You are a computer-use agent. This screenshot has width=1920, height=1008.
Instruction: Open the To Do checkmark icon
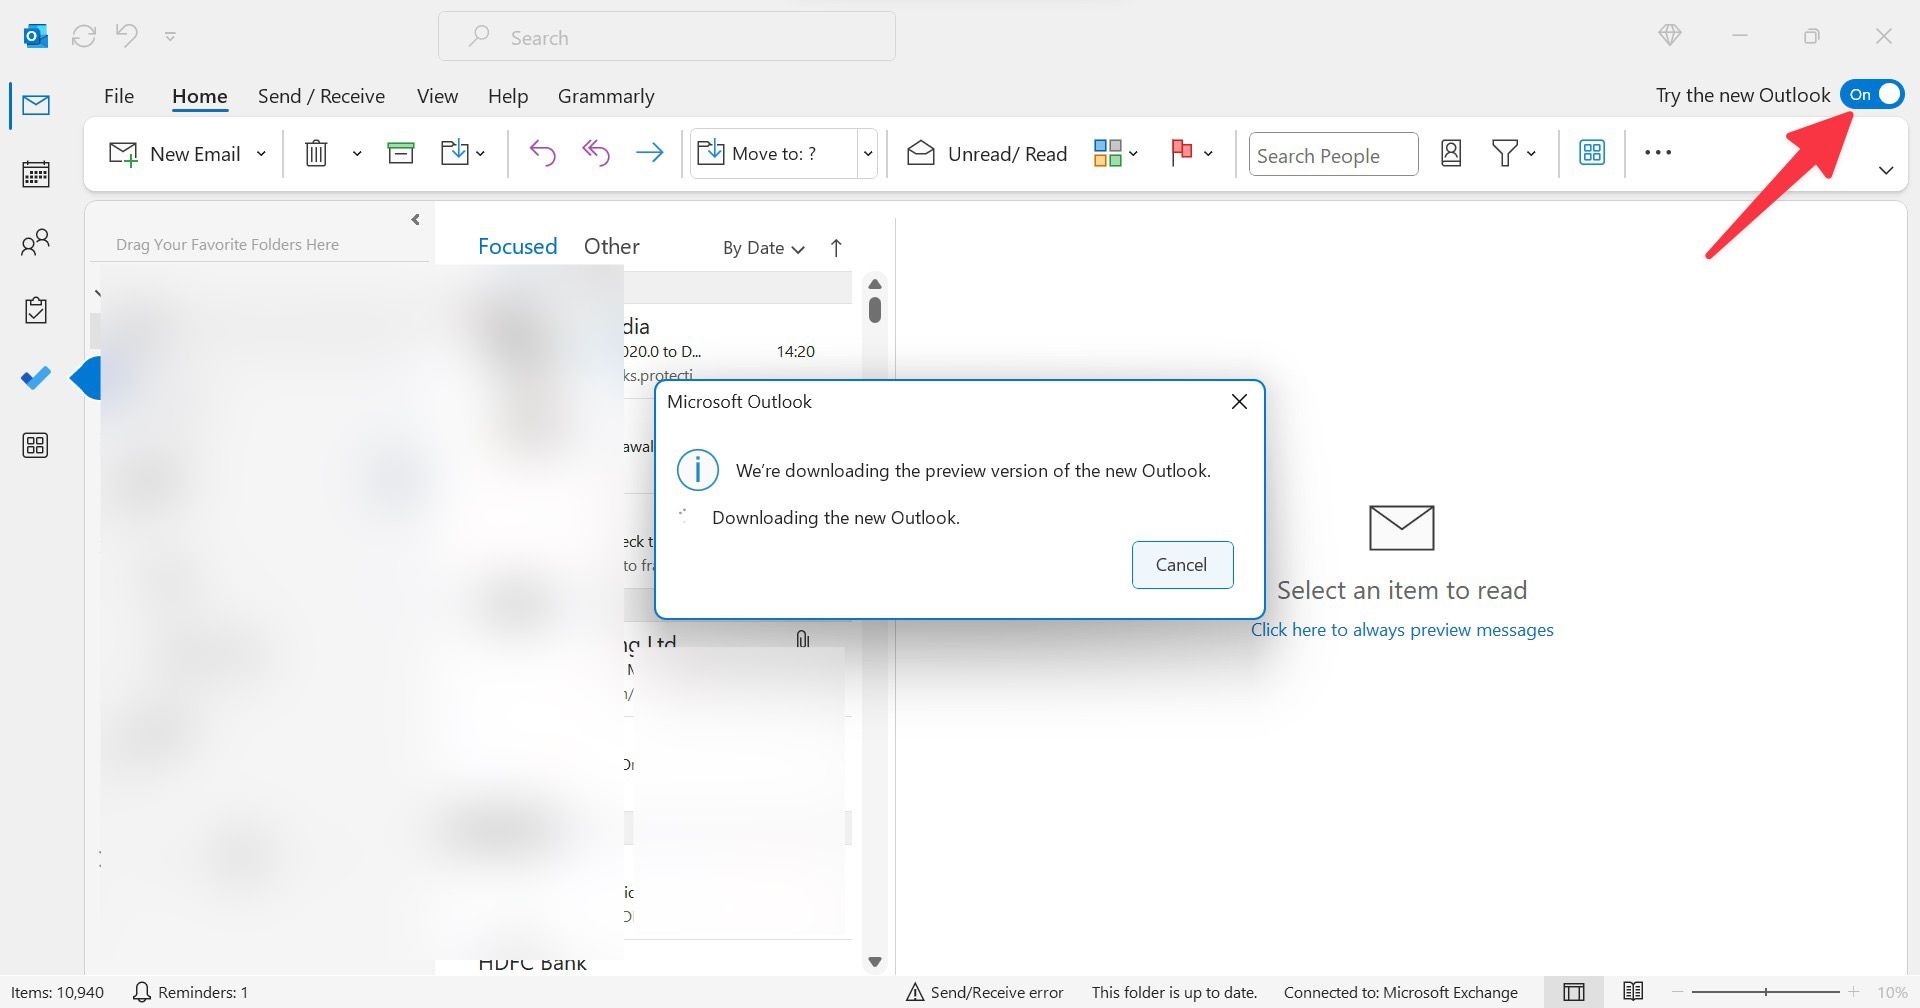click(36, 378)
